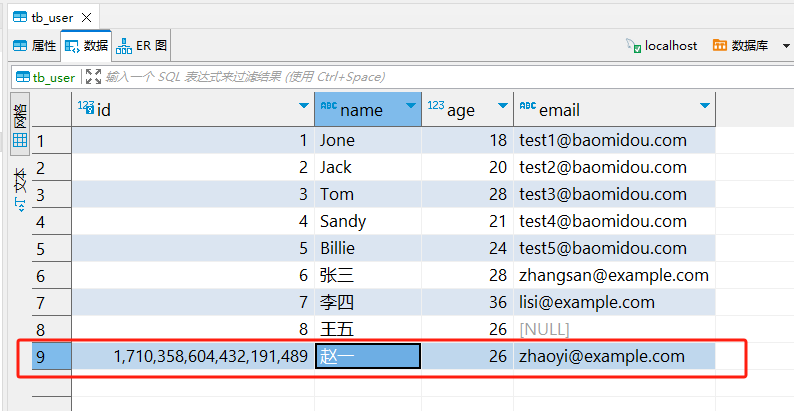Viewport: 794px width, 411px height.
Task: Click the name cell Tom
Action: pos(368,194)
